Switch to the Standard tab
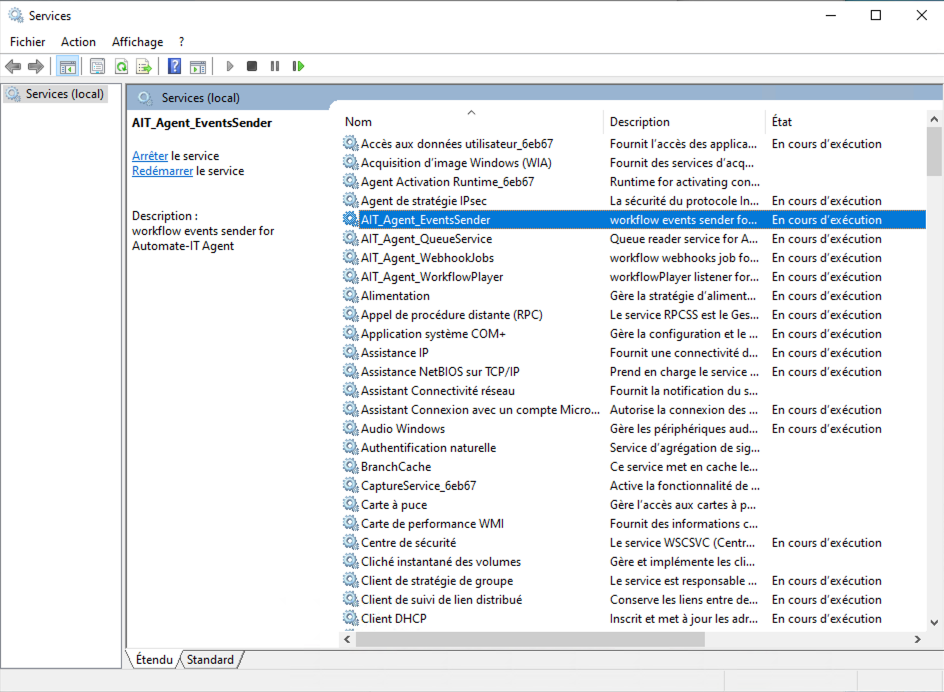Image resolution: width=944 pixels, height=692 pixels. [210, 659]
